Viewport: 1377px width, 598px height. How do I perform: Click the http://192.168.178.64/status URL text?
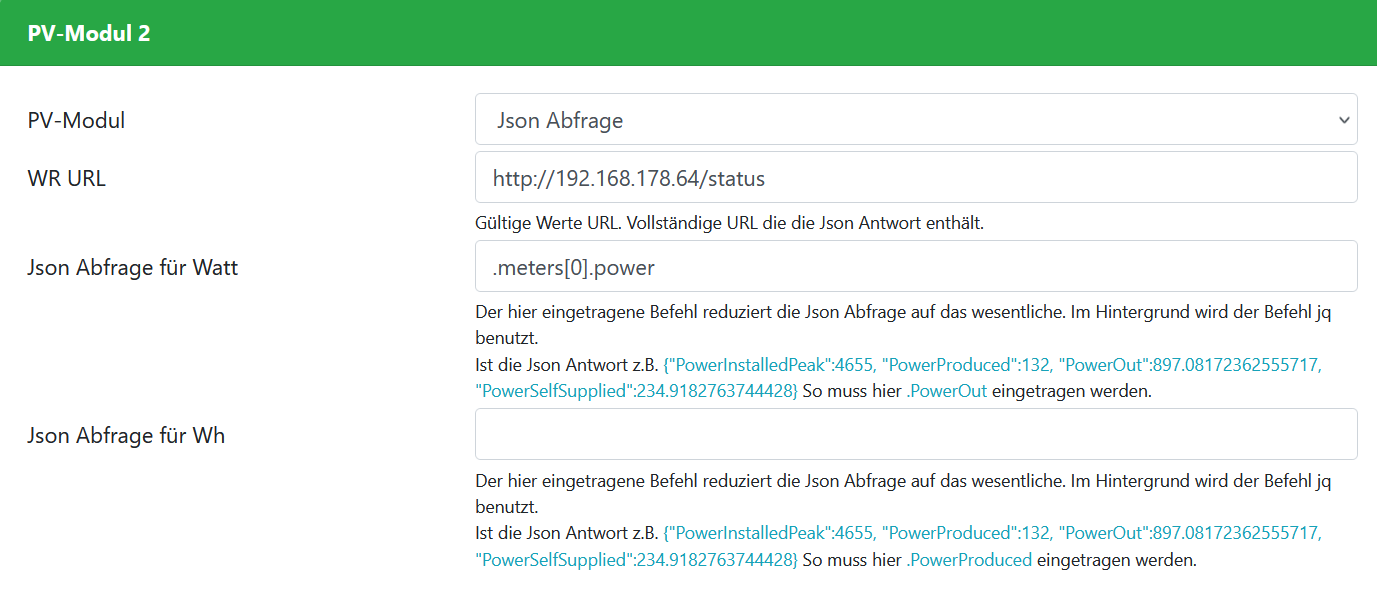click(x=628, y=179)
